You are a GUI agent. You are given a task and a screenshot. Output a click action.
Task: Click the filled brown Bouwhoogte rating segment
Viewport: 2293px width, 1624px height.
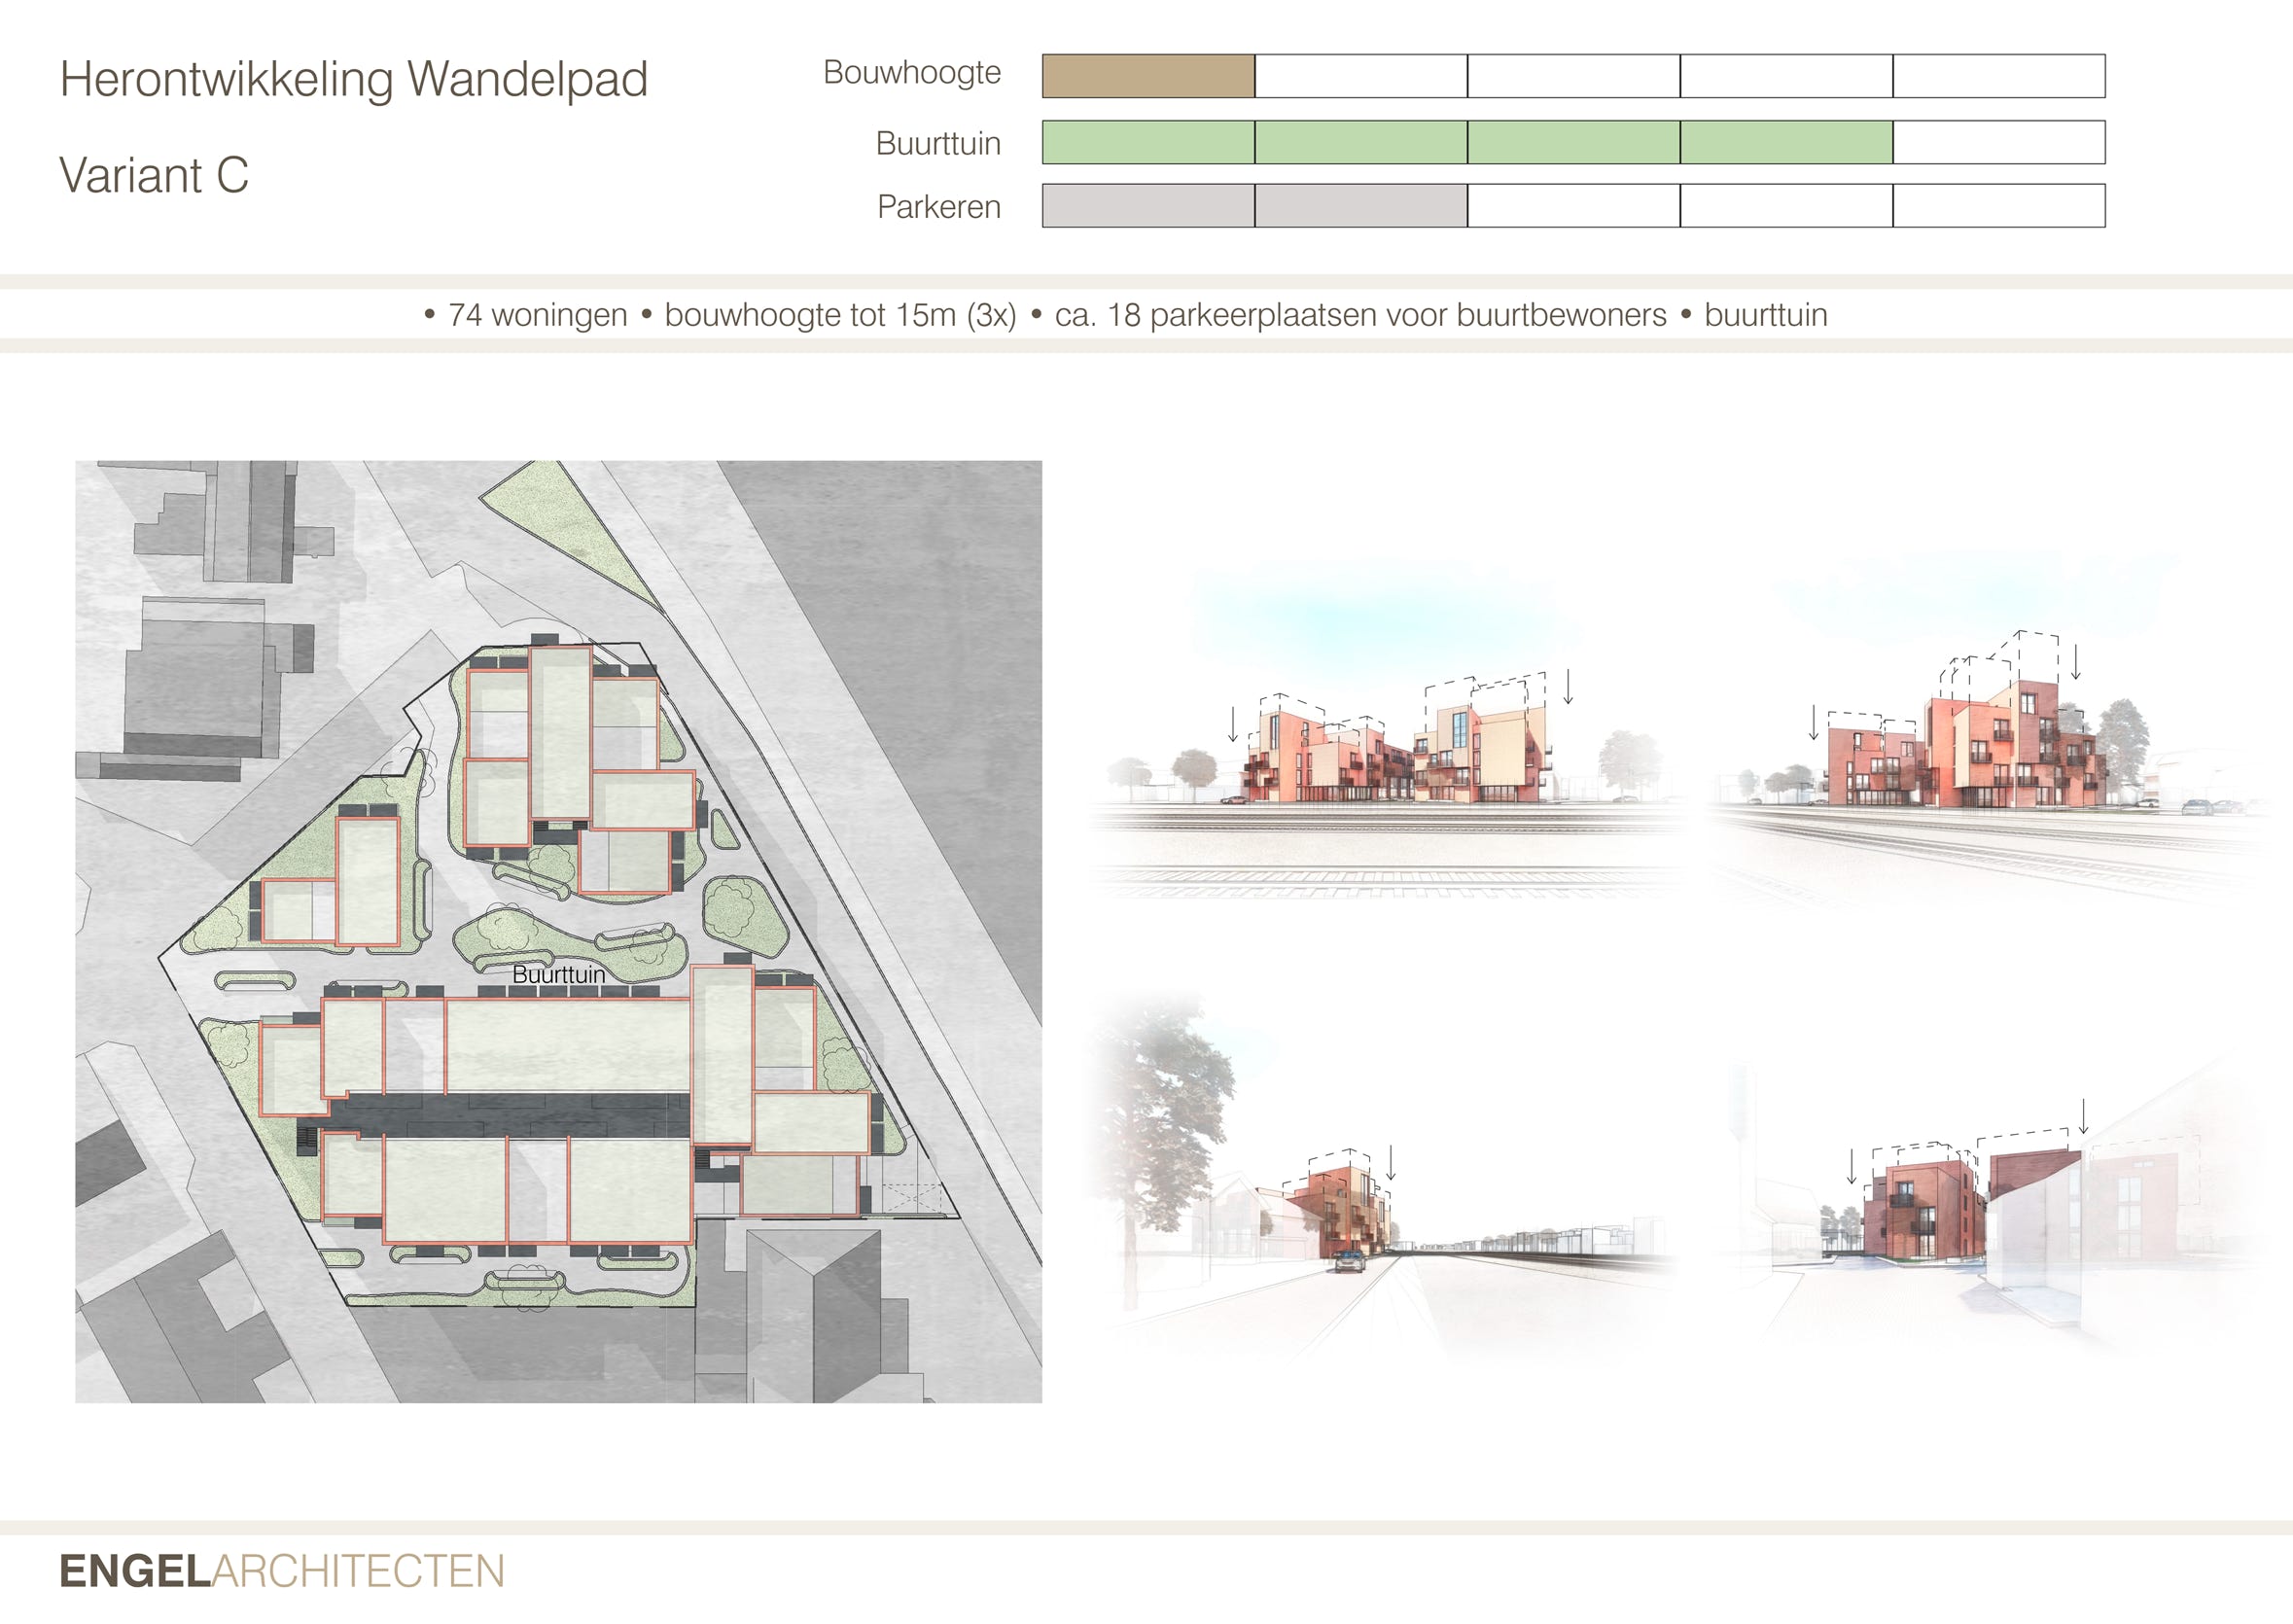[1148, 76]
